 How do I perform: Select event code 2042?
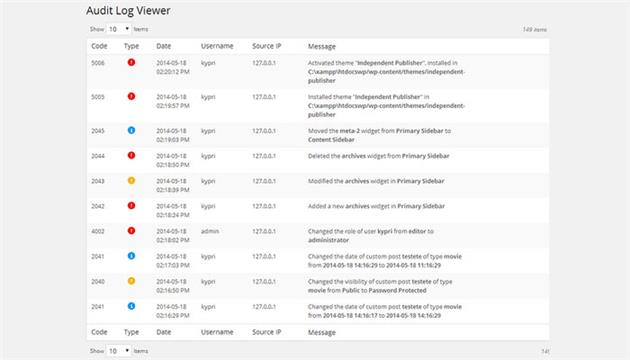[x=98, y=206]
